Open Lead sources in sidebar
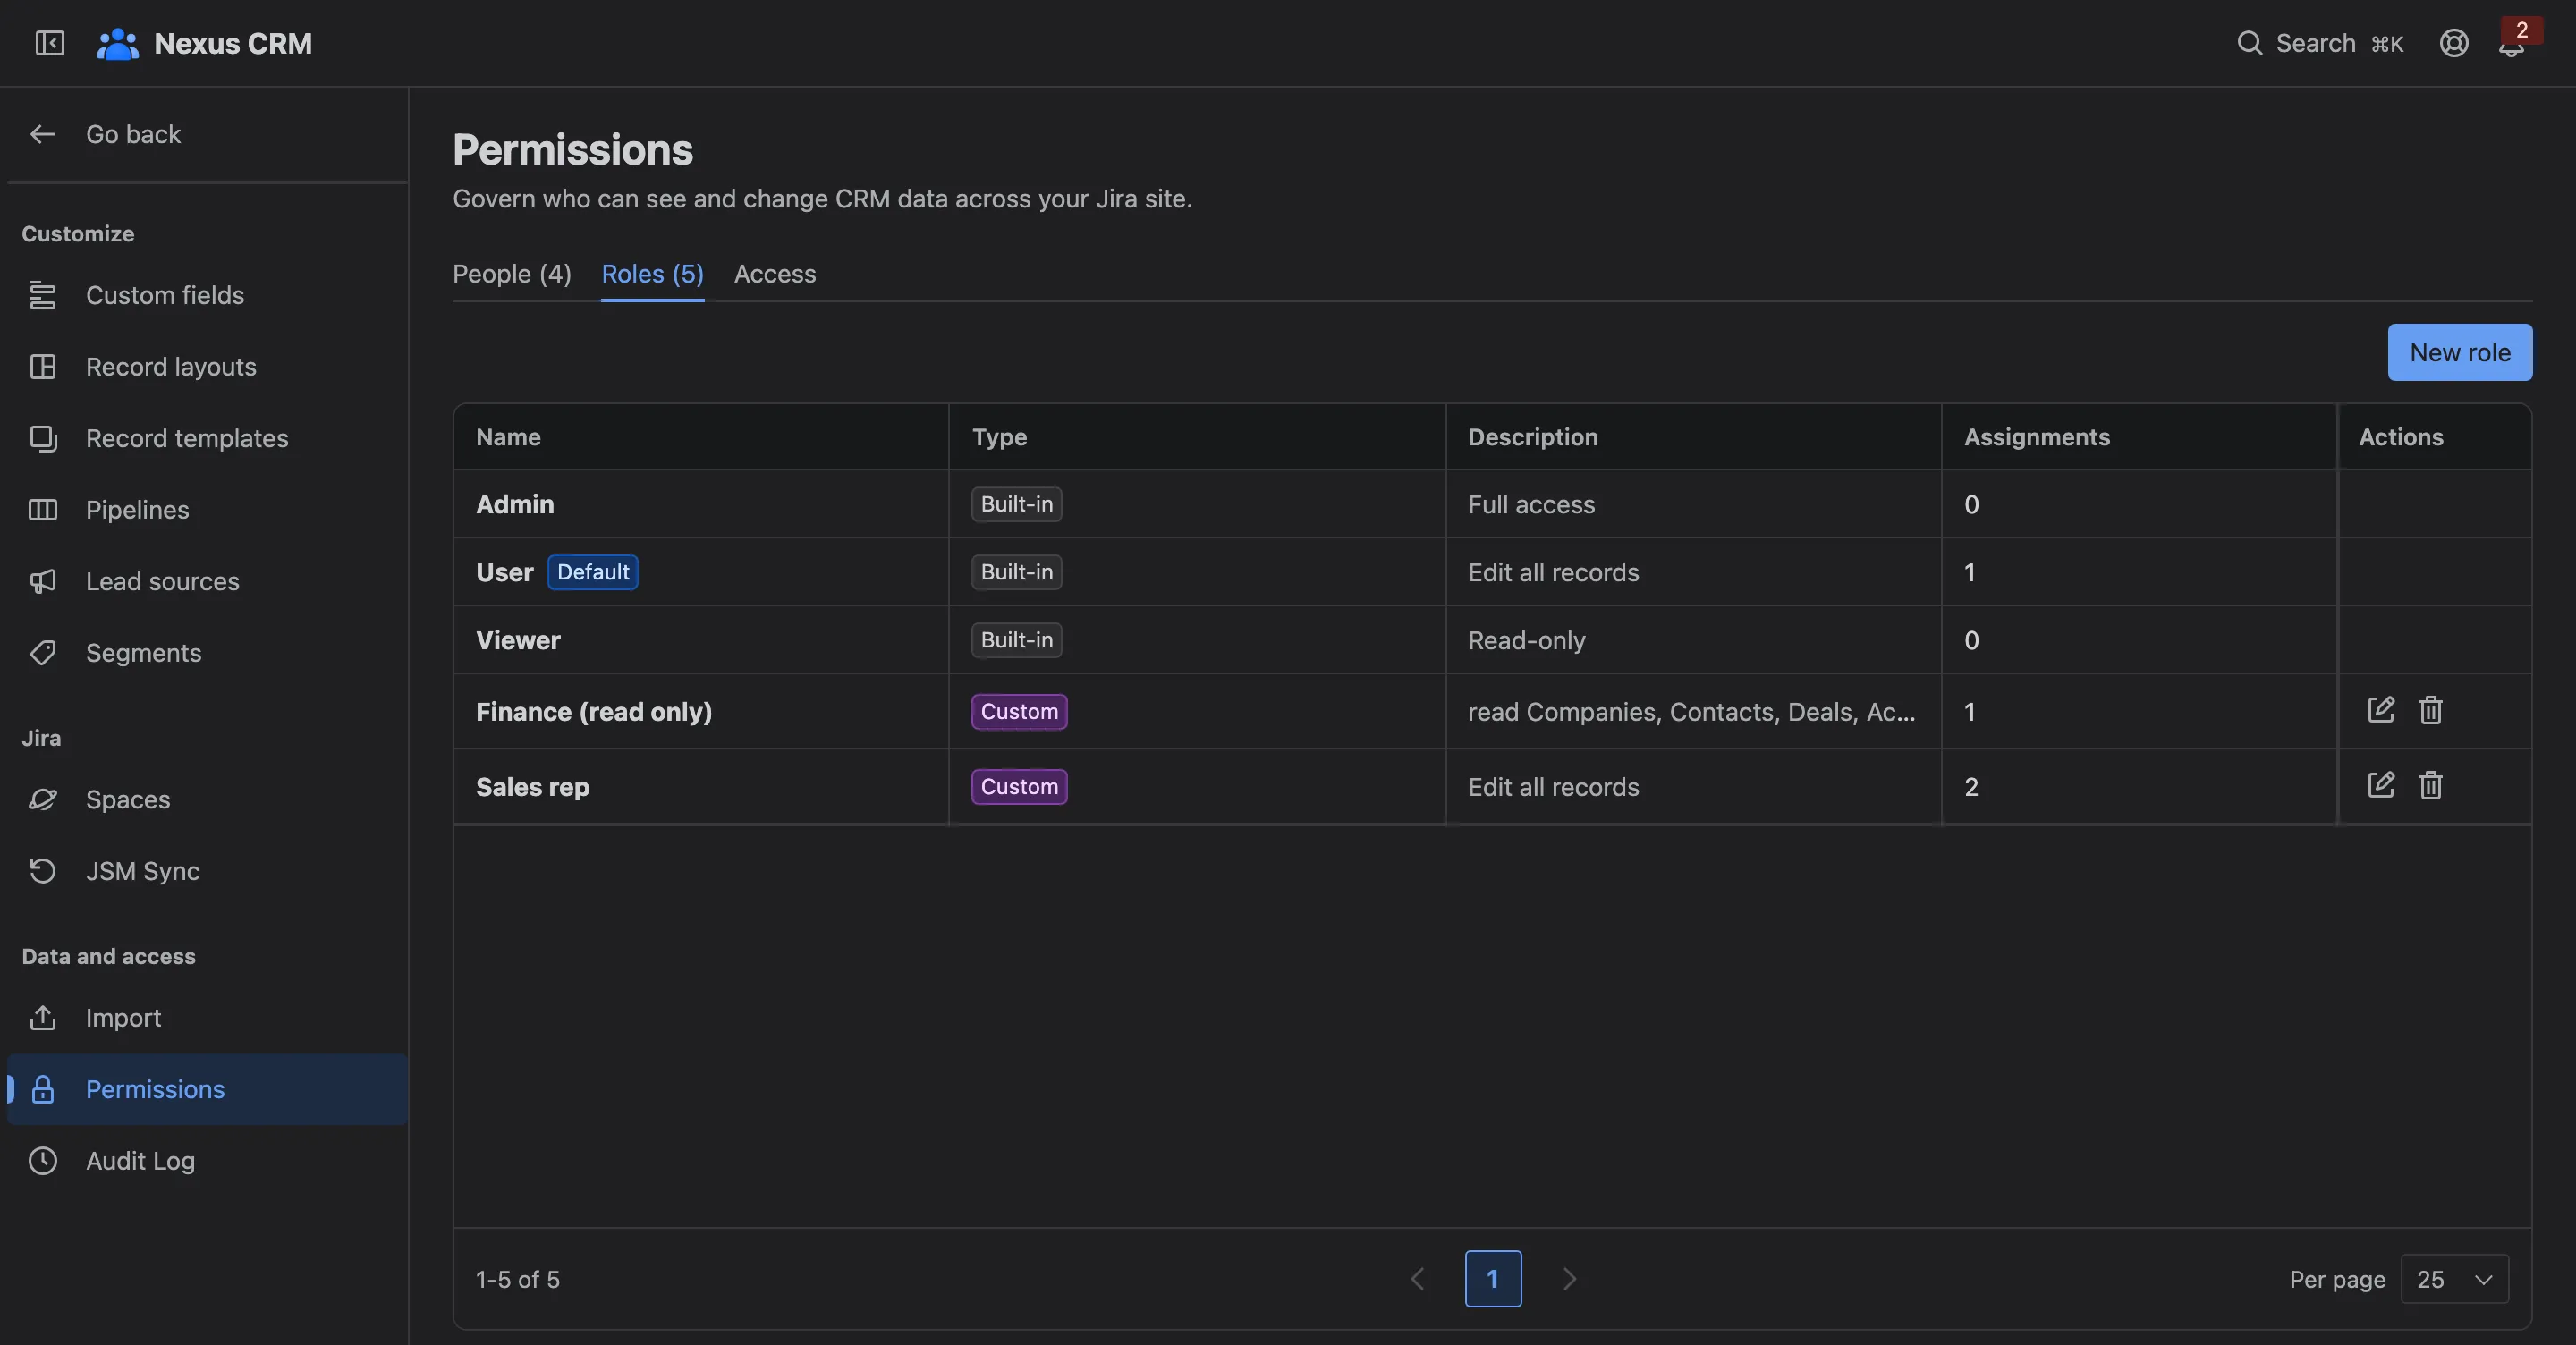The image size is (2576, 1345). (x=207, y=581)
